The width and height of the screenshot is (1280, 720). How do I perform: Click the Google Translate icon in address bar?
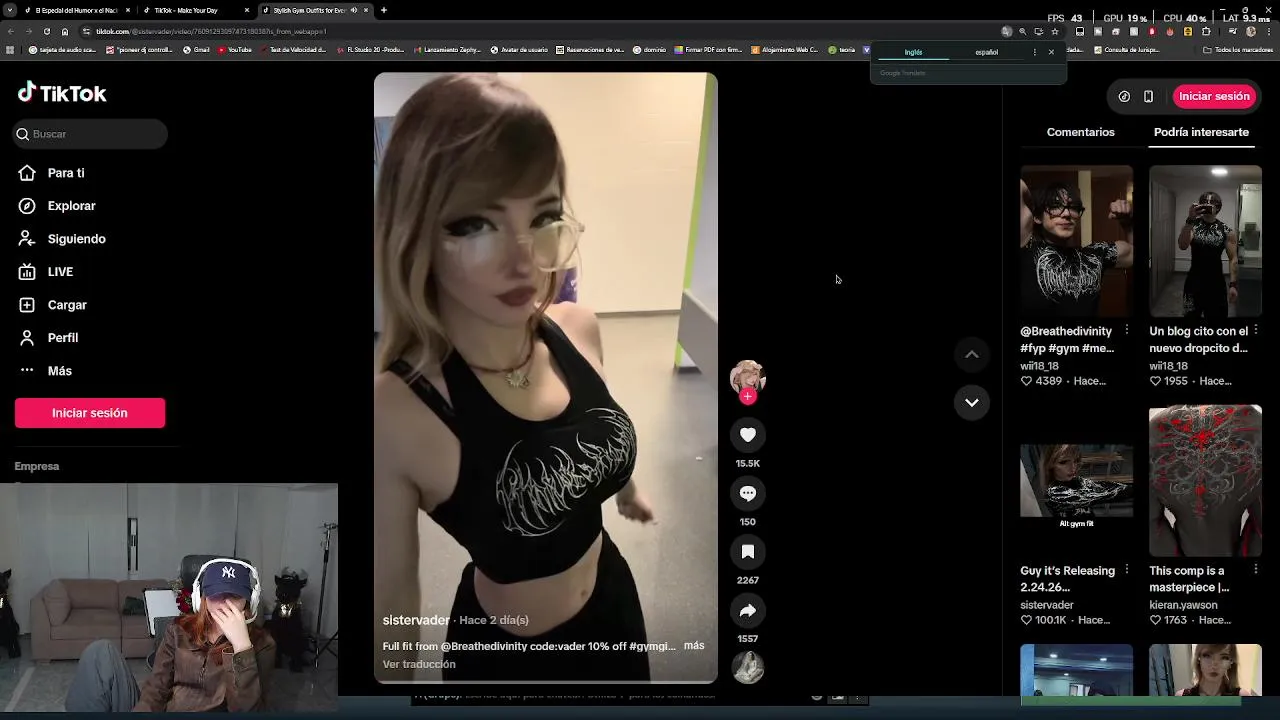pyautogui.click(x=1007, y=31)
